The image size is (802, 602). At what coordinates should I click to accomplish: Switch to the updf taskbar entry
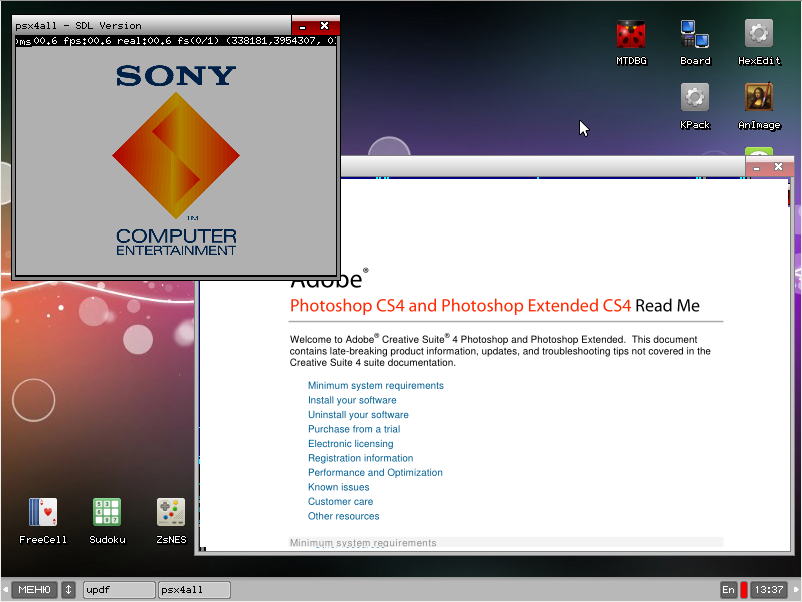point(119,590)
